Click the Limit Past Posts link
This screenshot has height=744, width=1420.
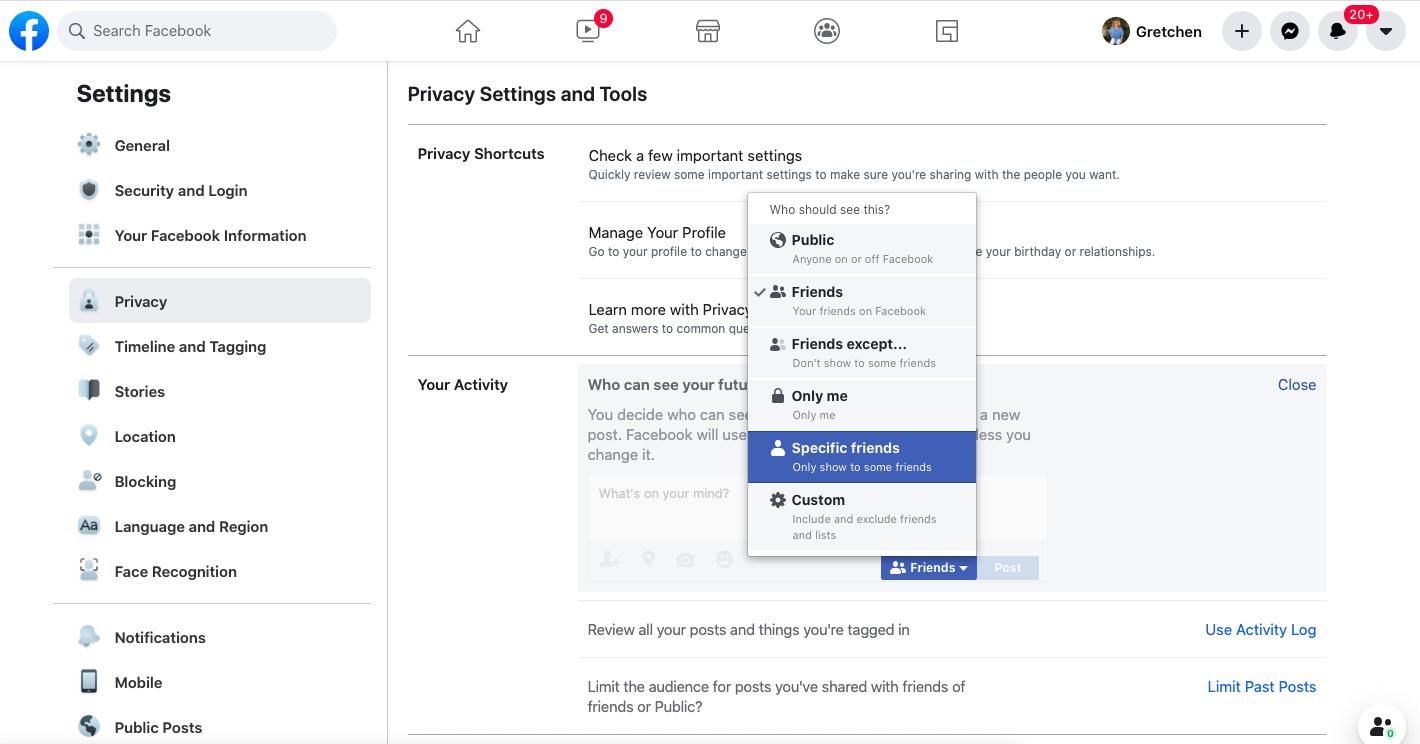pos(1262,687)
